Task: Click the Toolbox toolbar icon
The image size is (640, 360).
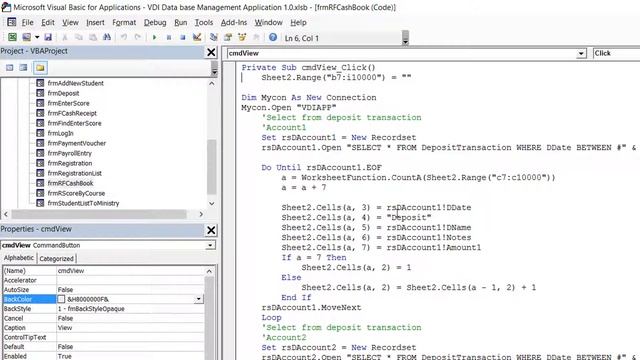Action: [x=256, y=38]
